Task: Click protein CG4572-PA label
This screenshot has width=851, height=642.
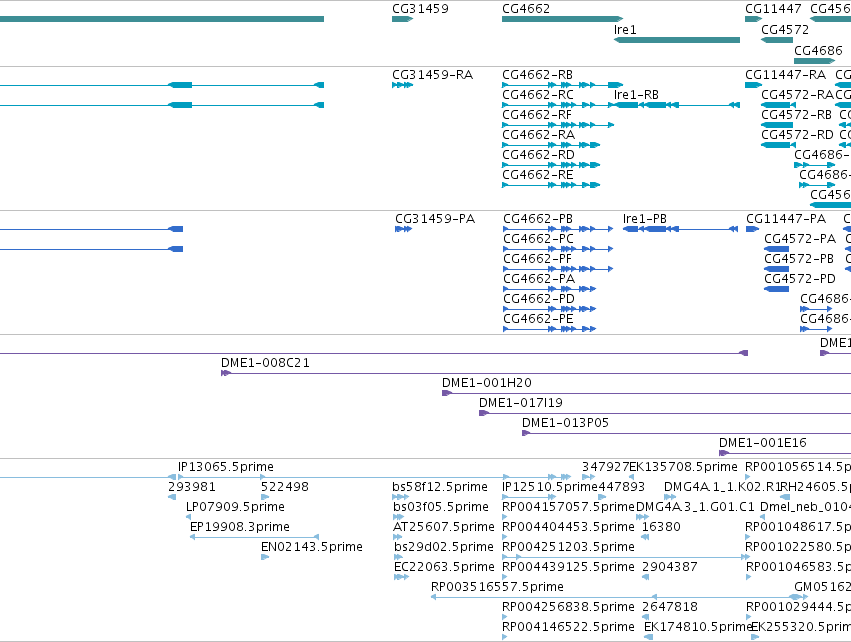Action: tap(800, 239)
